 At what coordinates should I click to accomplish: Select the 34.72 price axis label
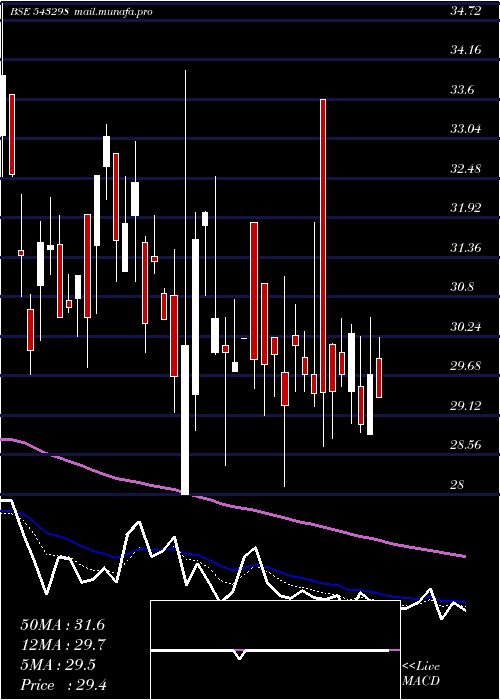466,11
